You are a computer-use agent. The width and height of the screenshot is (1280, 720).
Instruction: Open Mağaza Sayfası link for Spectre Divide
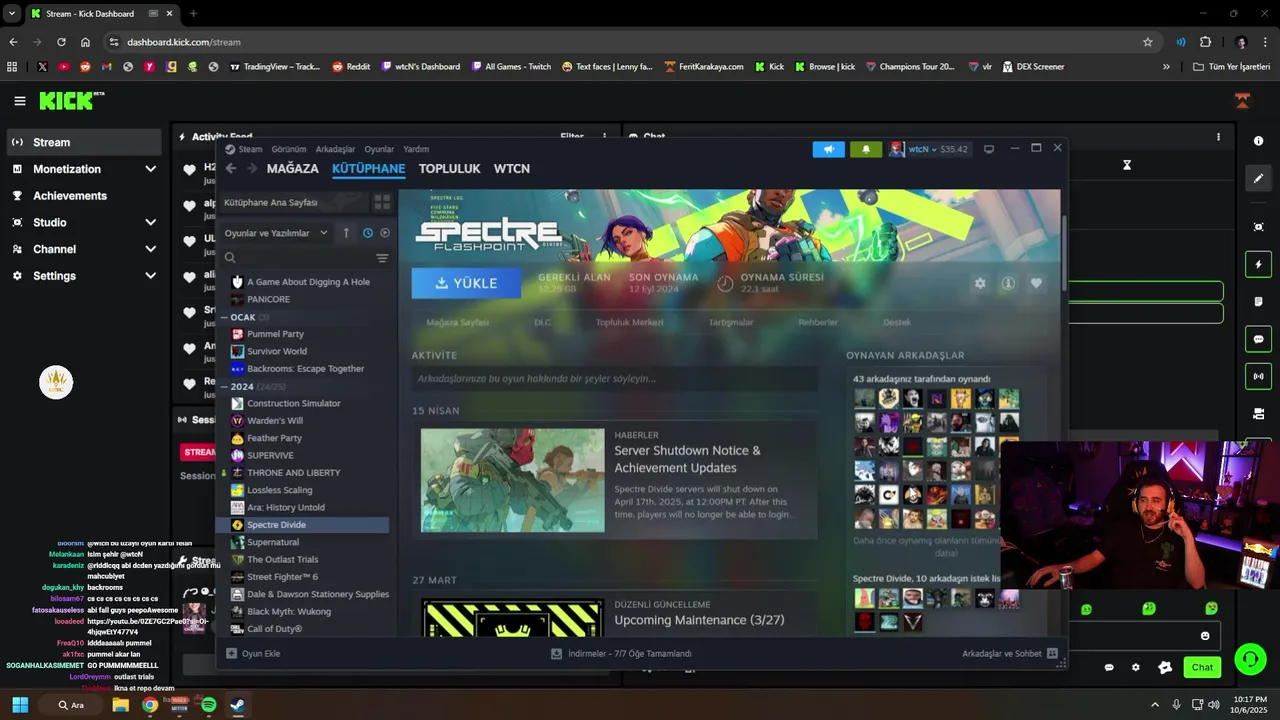point(458,322)
